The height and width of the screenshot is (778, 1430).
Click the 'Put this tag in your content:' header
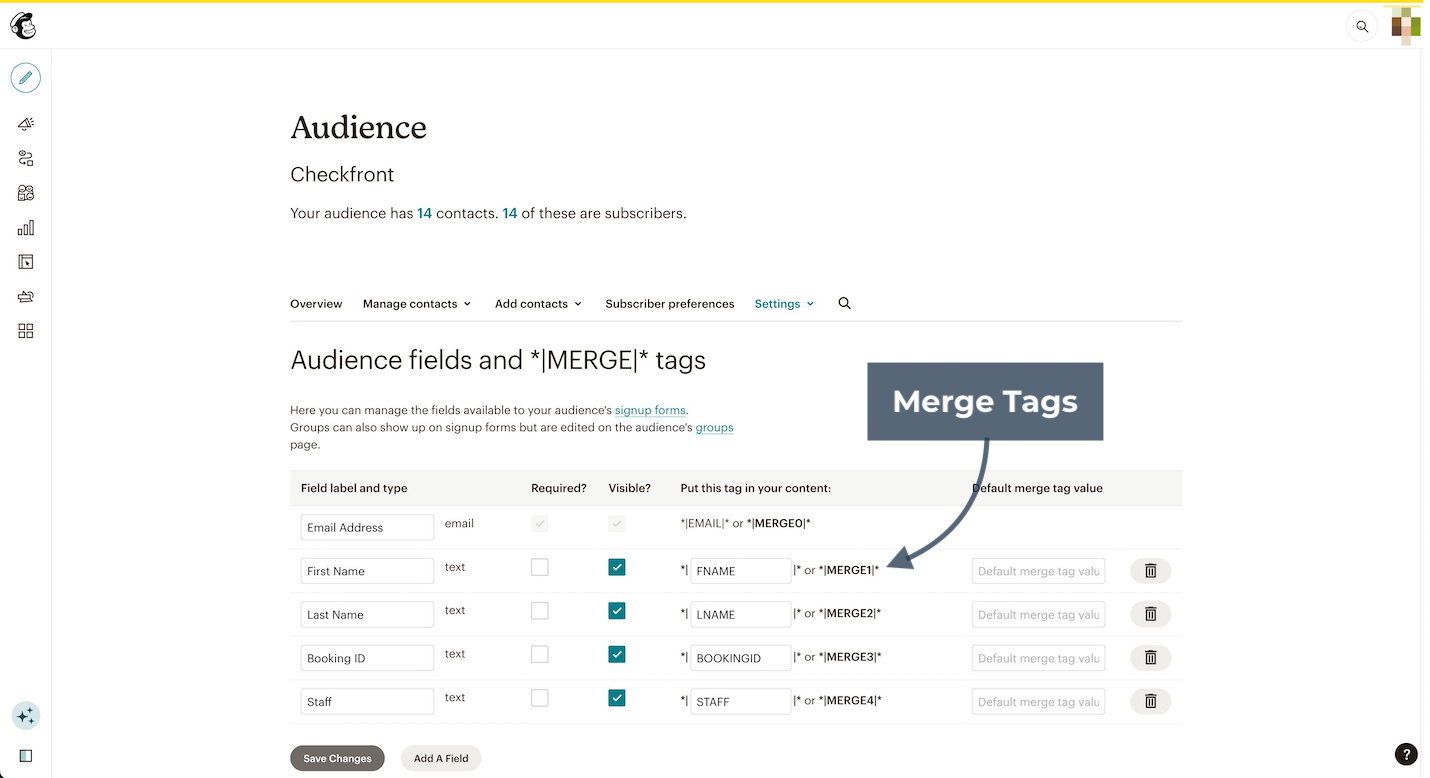(756, 488)
